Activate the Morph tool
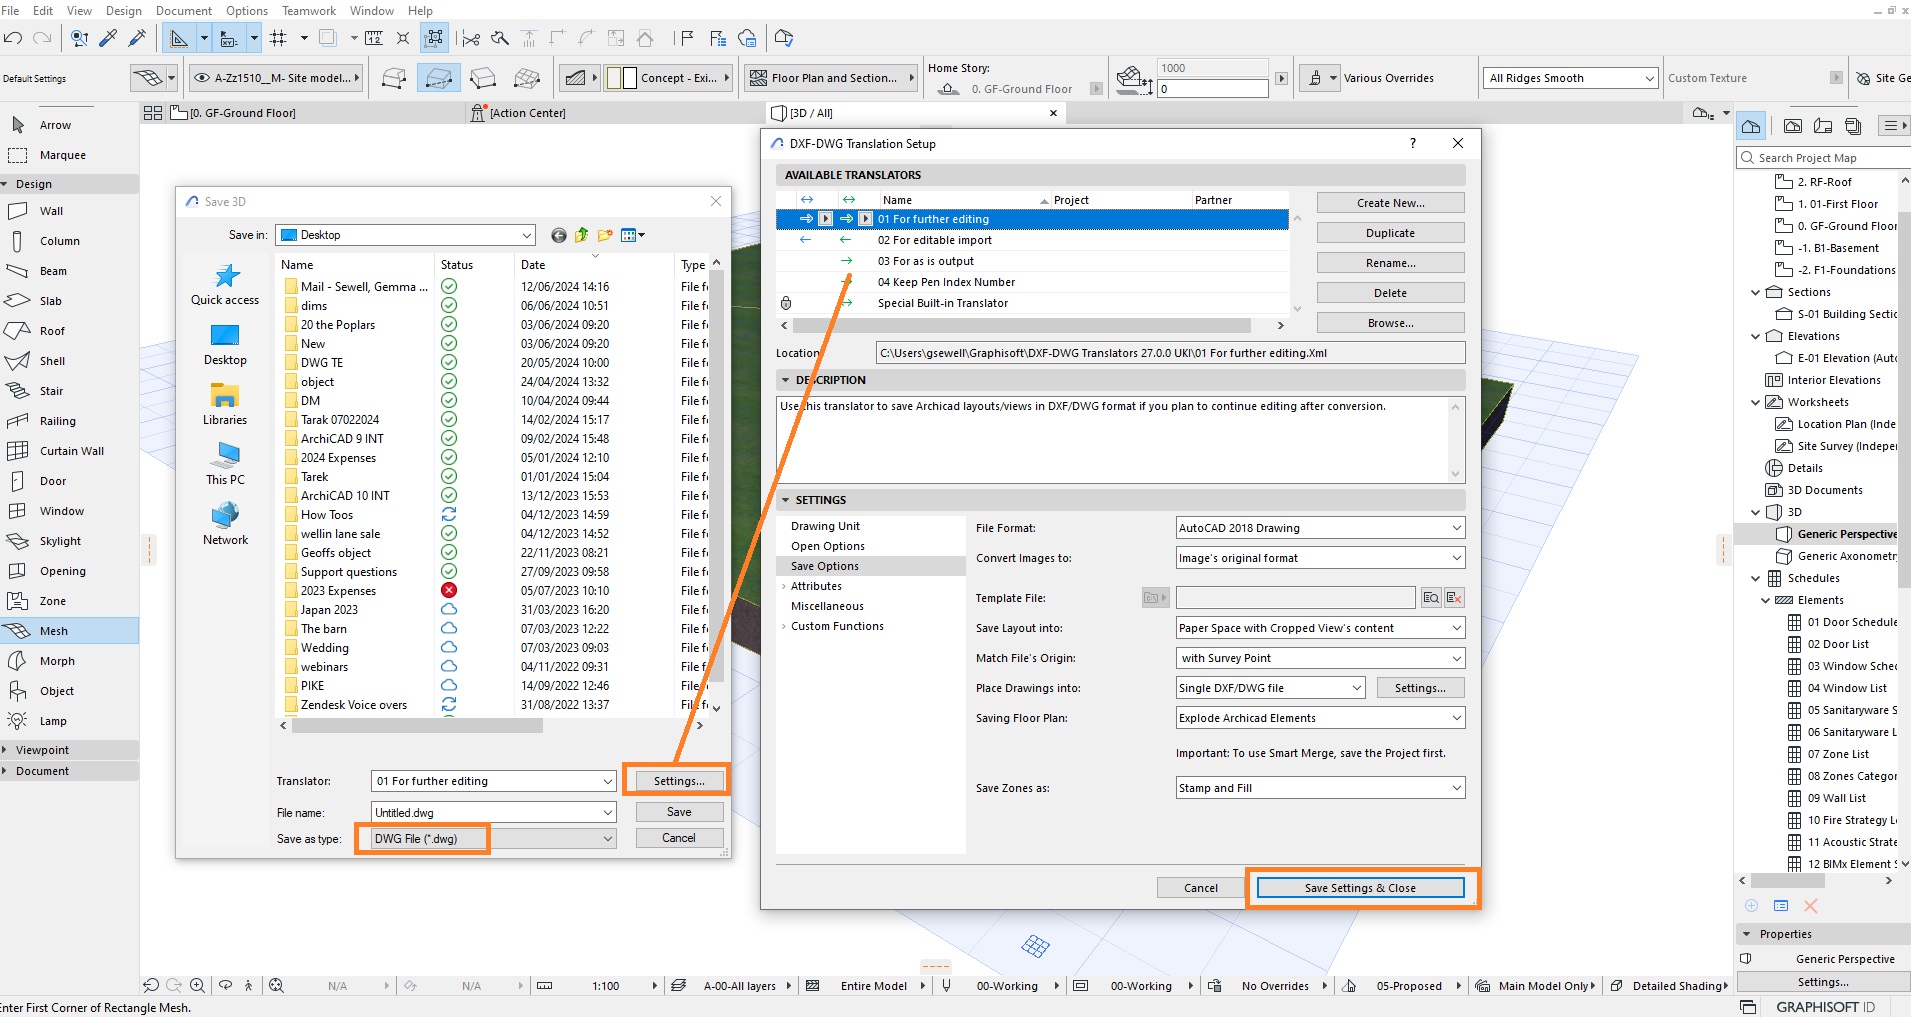The width and height of the screenshot is (1911, 1017). (x=58, y=660)
